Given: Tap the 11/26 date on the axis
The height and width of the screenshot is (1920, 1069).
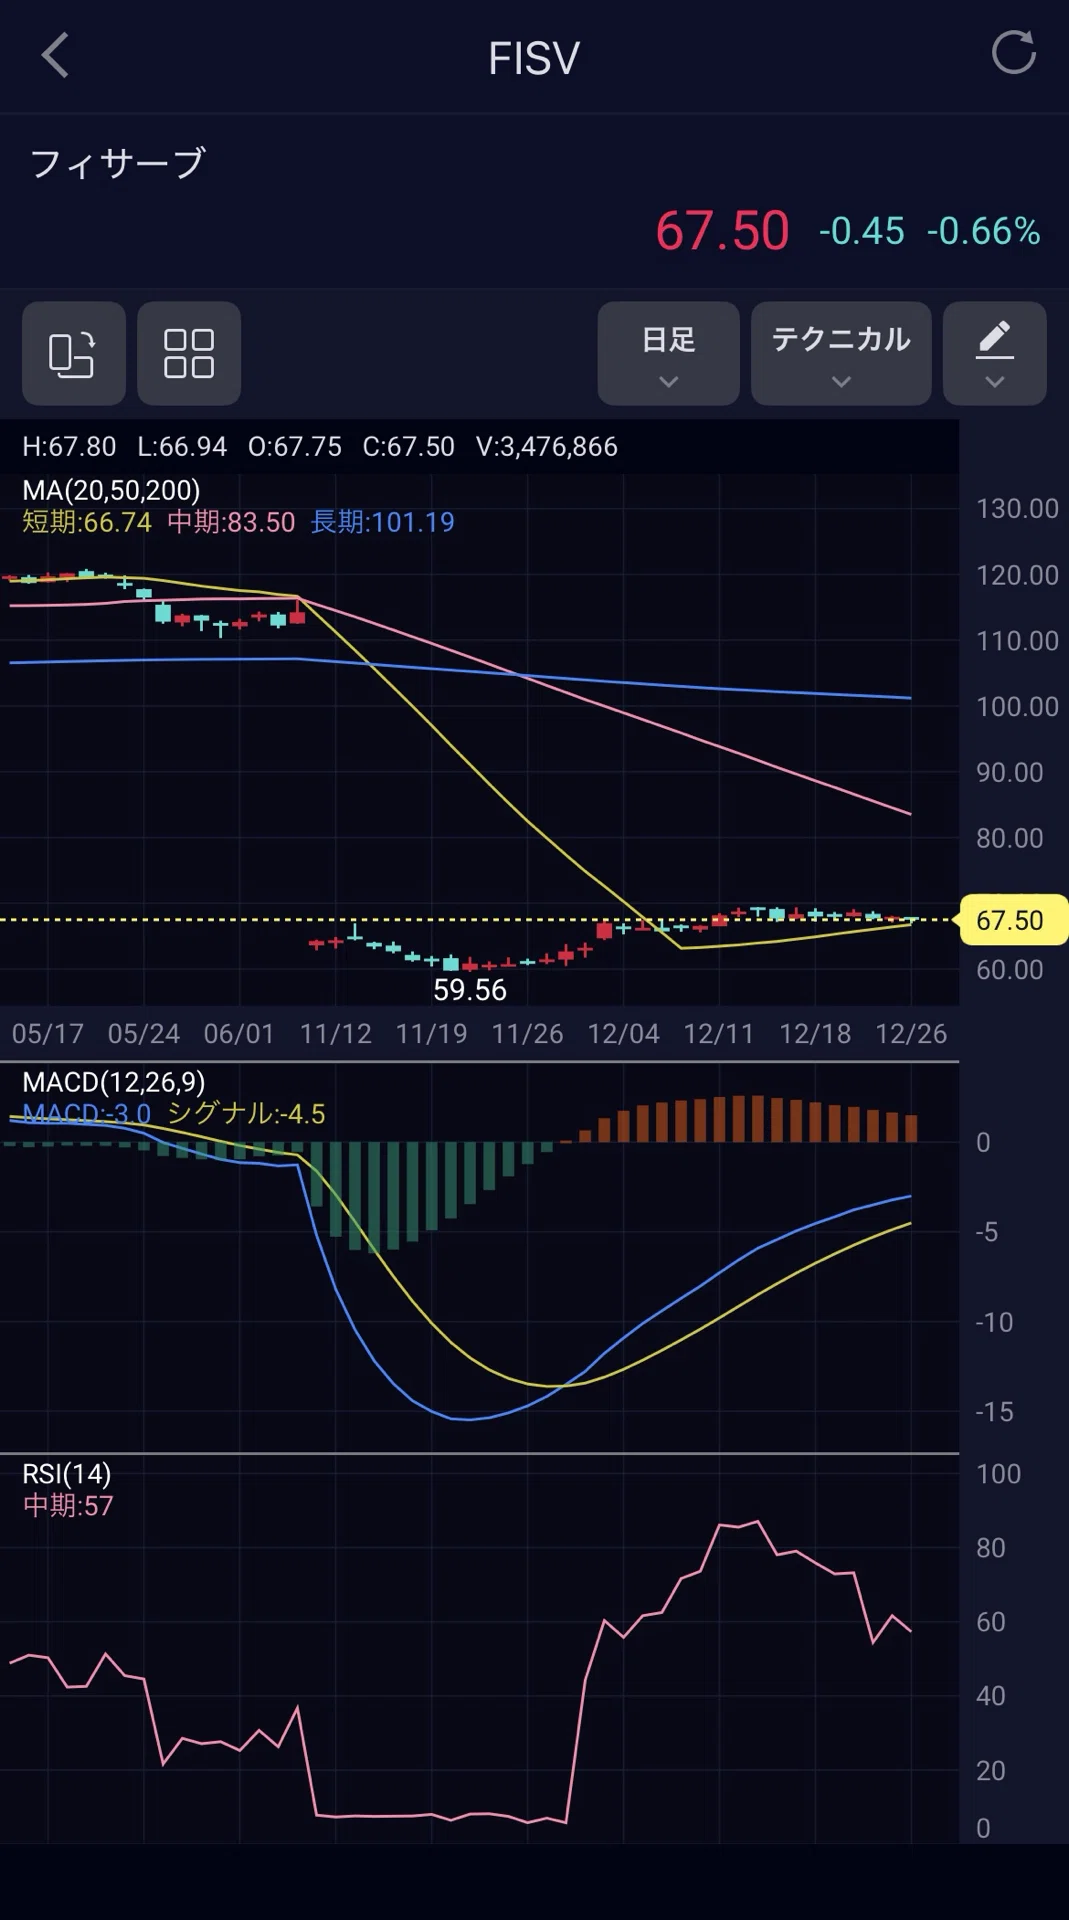Looking at the screenshot, I should pyautogui.click(x=527, y=1034).
